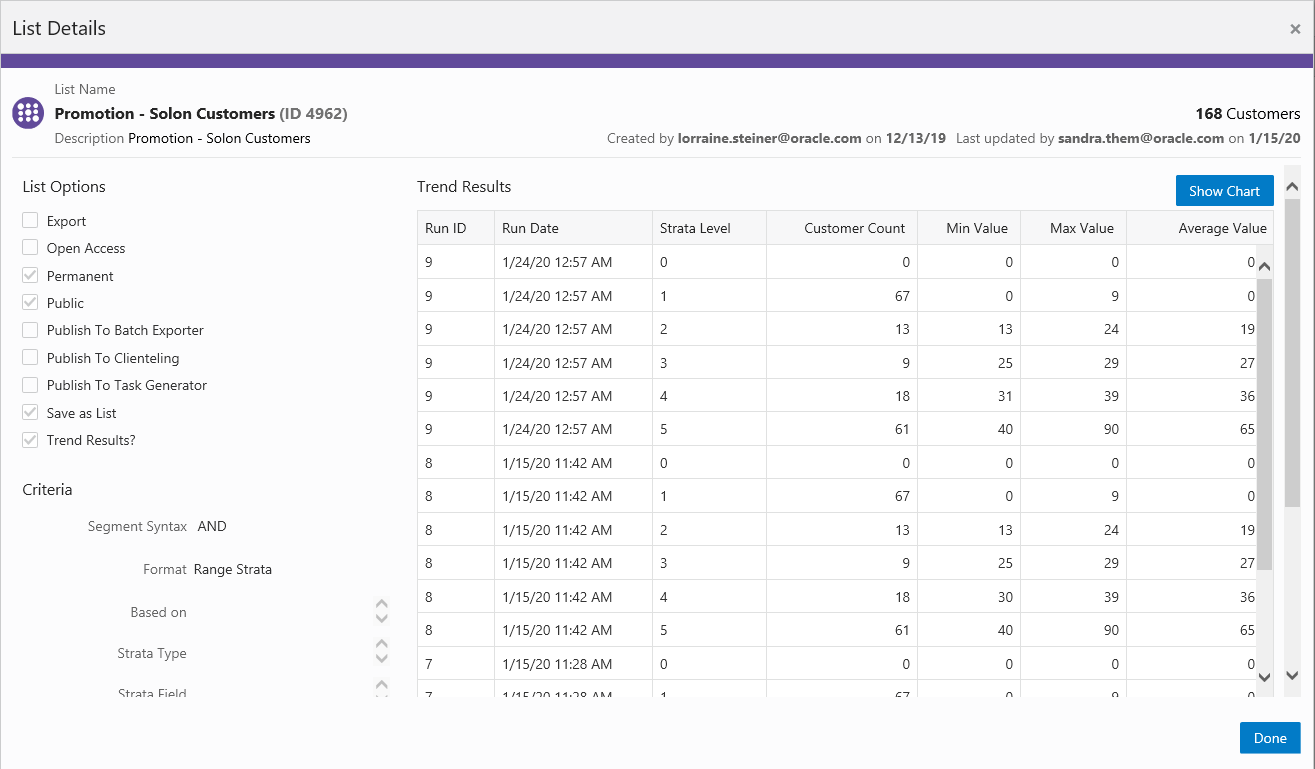Viewport: 1315px width, 769px height.
Task: Click average value 65 in Run 9 strata 5
Action: pyautogui.click(x=1247, y=429)
